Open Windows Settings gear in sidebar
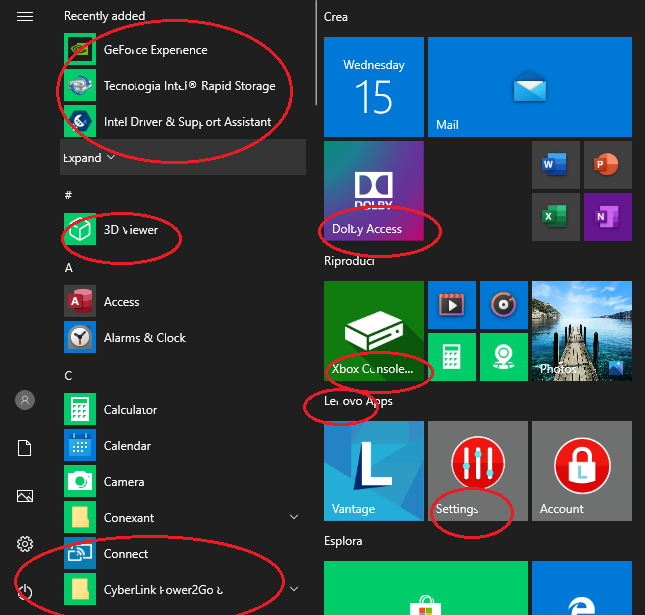 pos(25,544)
